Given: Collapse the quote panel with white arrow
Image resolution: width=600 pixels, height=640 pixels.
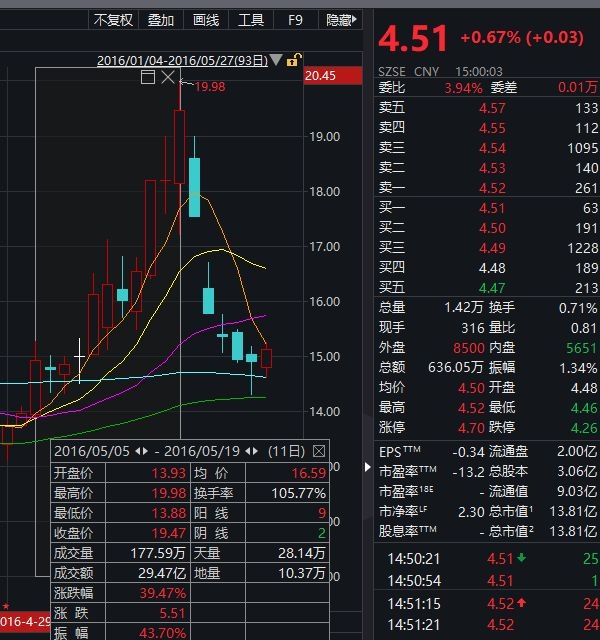Looking at the screenshot, I should (x=367, y=467).
